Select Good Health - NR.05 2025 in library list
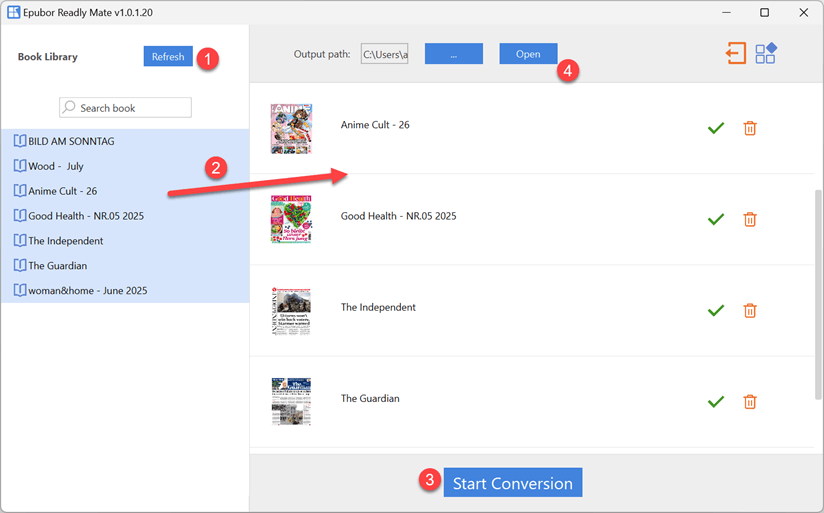This screenshot has width=824, height=513. click(x=125, y=216)
